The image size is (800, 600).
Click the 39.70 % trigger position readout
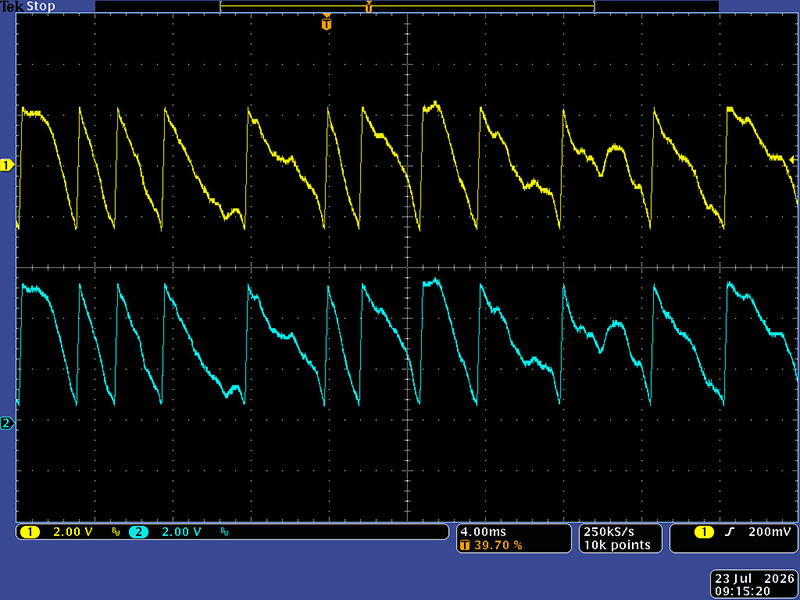(x=498, y=545)
